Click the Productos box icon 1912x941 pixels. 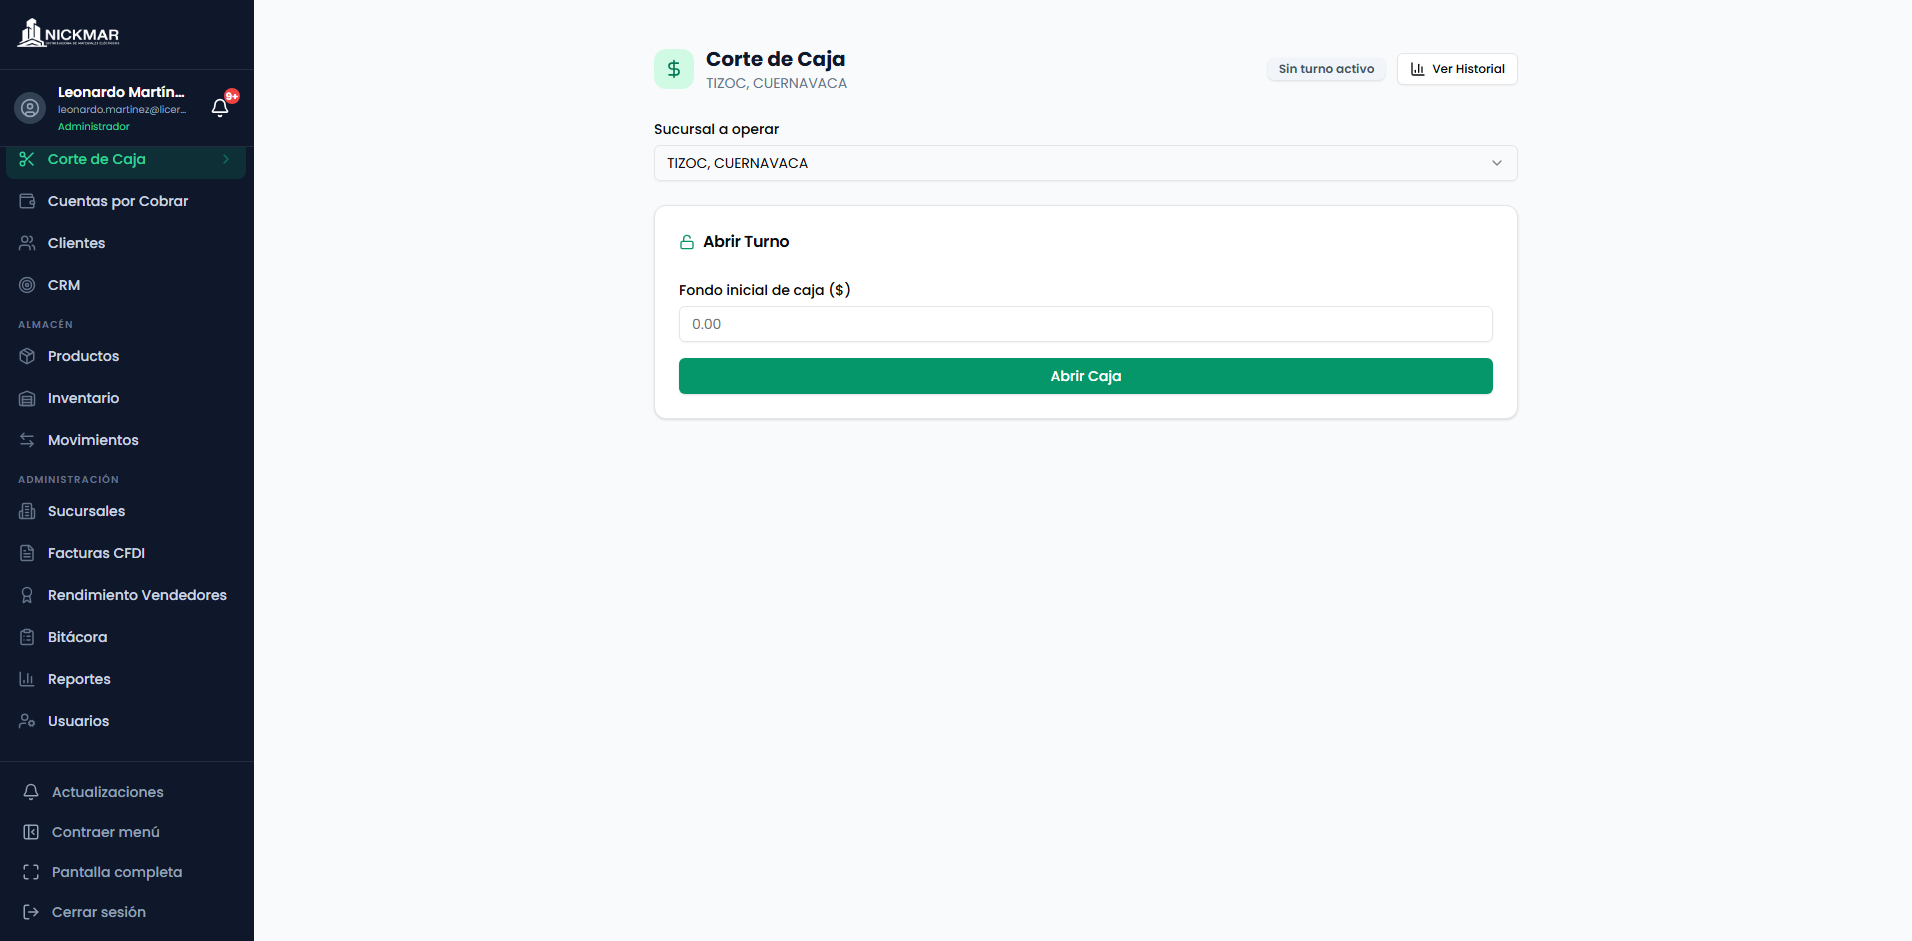[x=27, y=356]
